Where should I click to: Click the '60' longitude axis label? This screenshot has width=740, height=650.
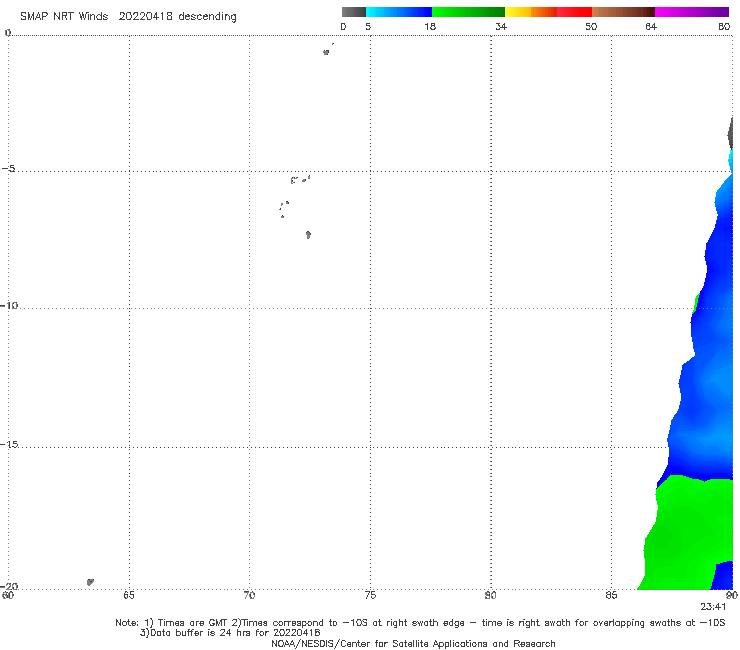(8, 595)
